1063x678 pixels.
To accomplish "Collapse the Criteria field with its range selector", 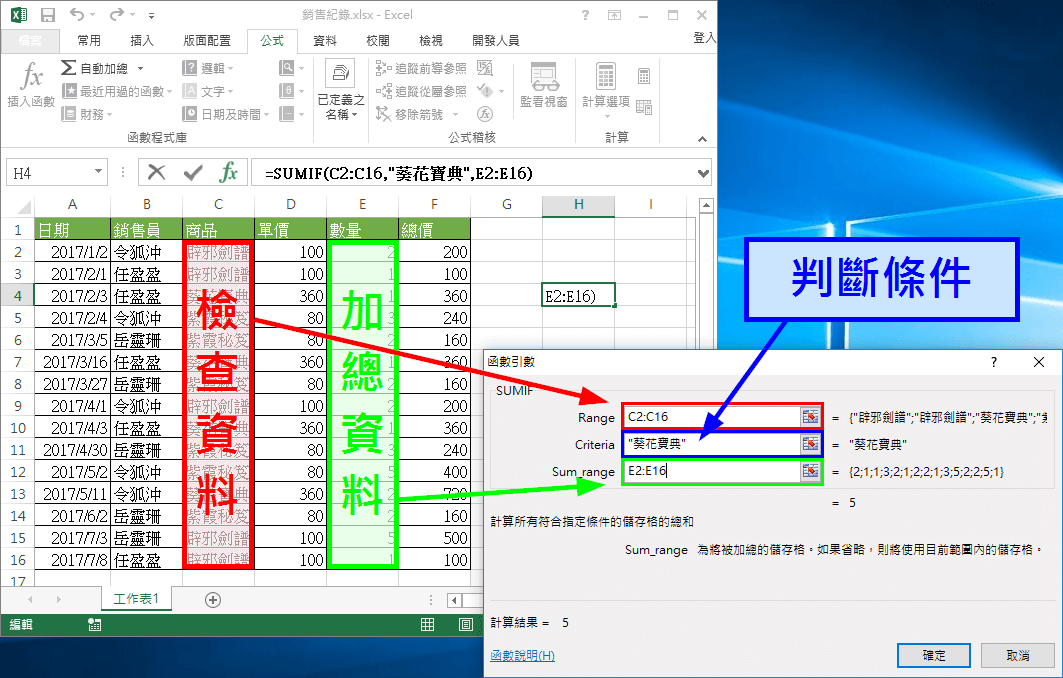I will 812,444.
